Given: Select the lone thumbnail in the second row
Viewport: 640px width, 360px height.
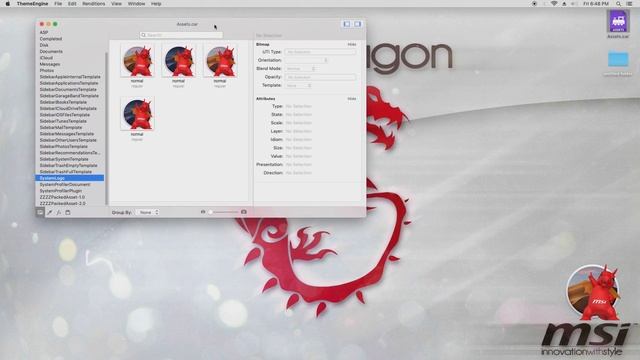Looking at the screenshot, I should [x=137, y=114].
